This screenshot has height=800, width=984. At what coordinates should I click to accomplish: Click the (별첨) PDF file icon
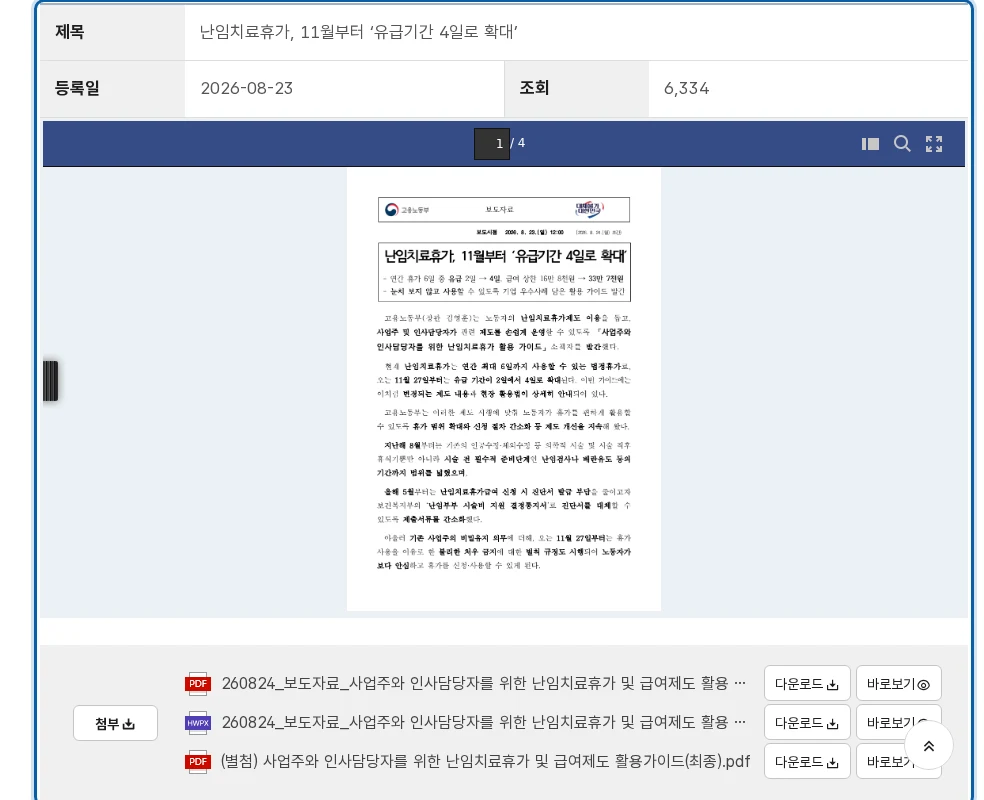click(198, 762)
